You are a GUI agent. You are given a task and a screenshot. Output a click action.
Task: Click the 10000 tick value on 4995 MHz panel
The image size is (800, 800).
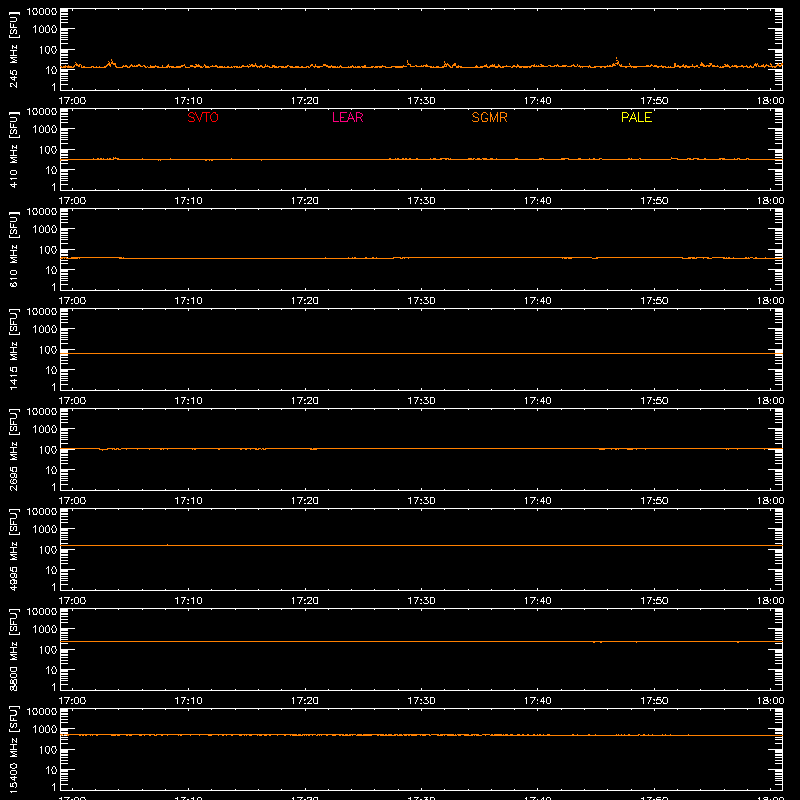click(x=42, y=512)
